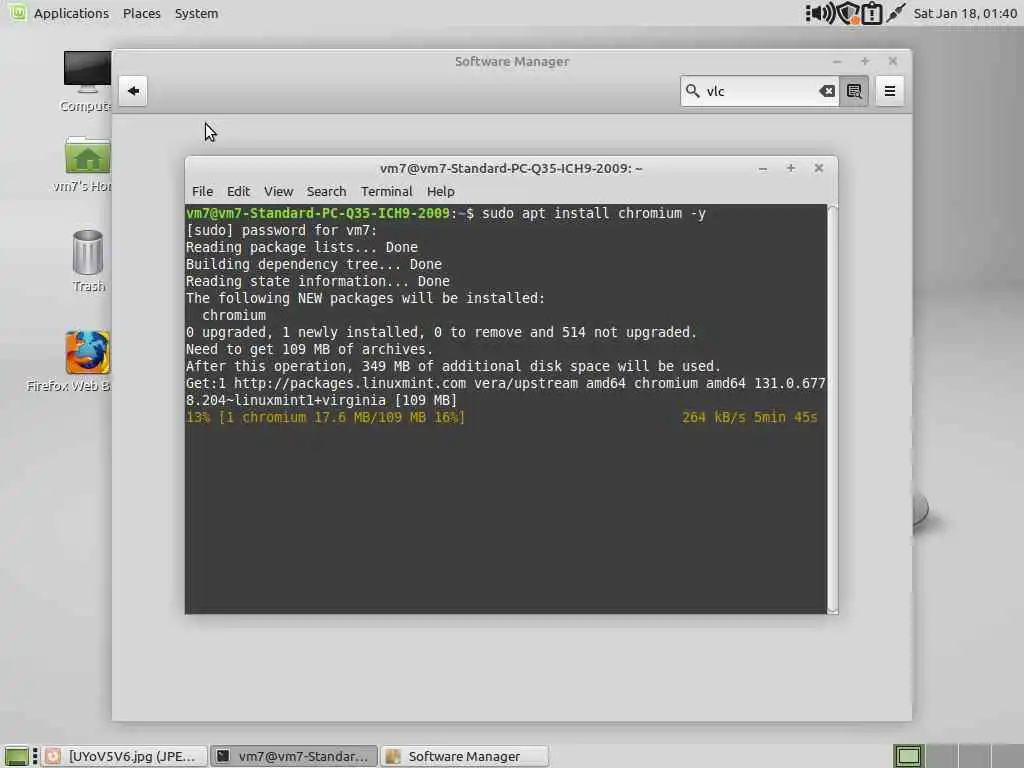
Task: Open the network connection tray icon
Action: (x=896, y=13)
